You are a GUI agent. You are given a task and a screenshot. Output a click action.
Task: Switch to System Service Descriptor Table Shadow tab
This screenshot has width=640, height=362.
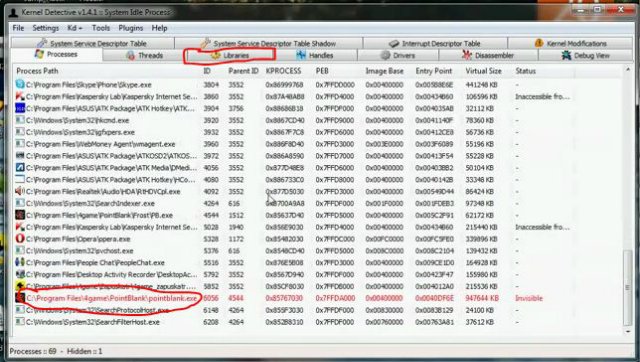(269, 43)
